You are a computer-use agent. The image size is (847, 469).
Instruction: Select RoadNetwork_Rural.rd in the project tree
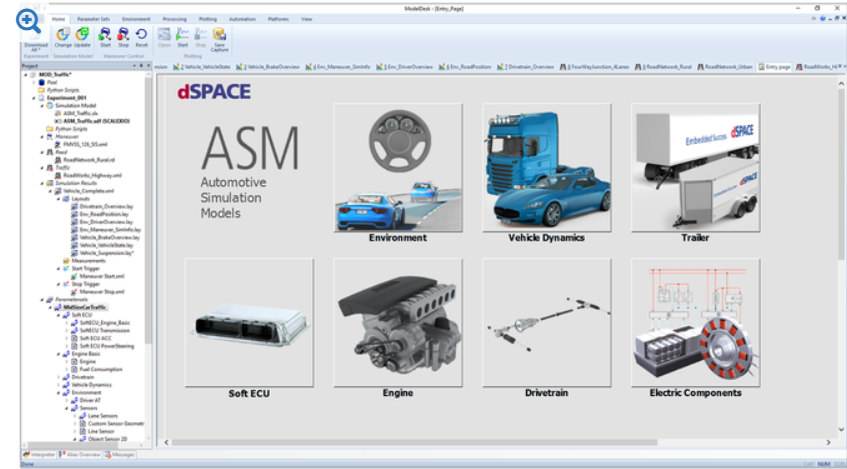pos(90,159)
